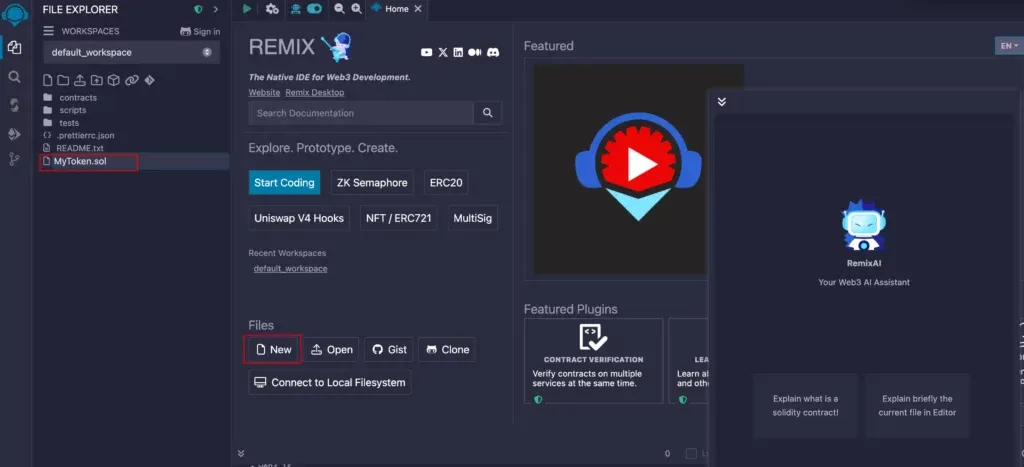Expand the File Explorer header arrow

[x=216, y=10]
